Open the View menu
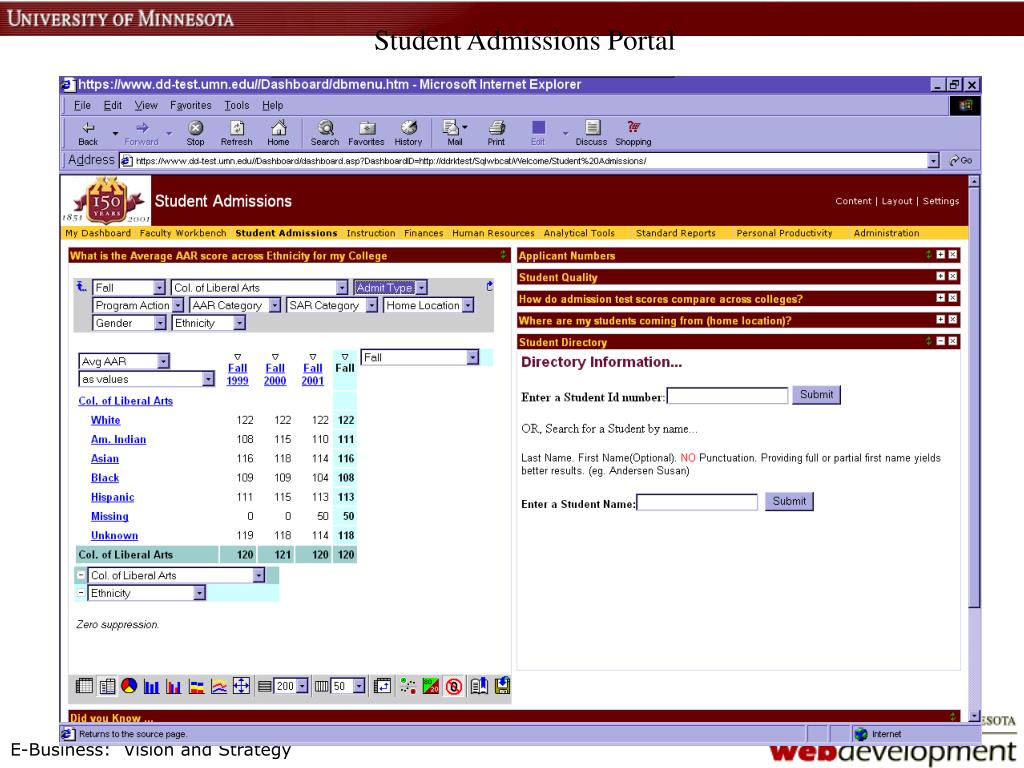 coord(146,105)
